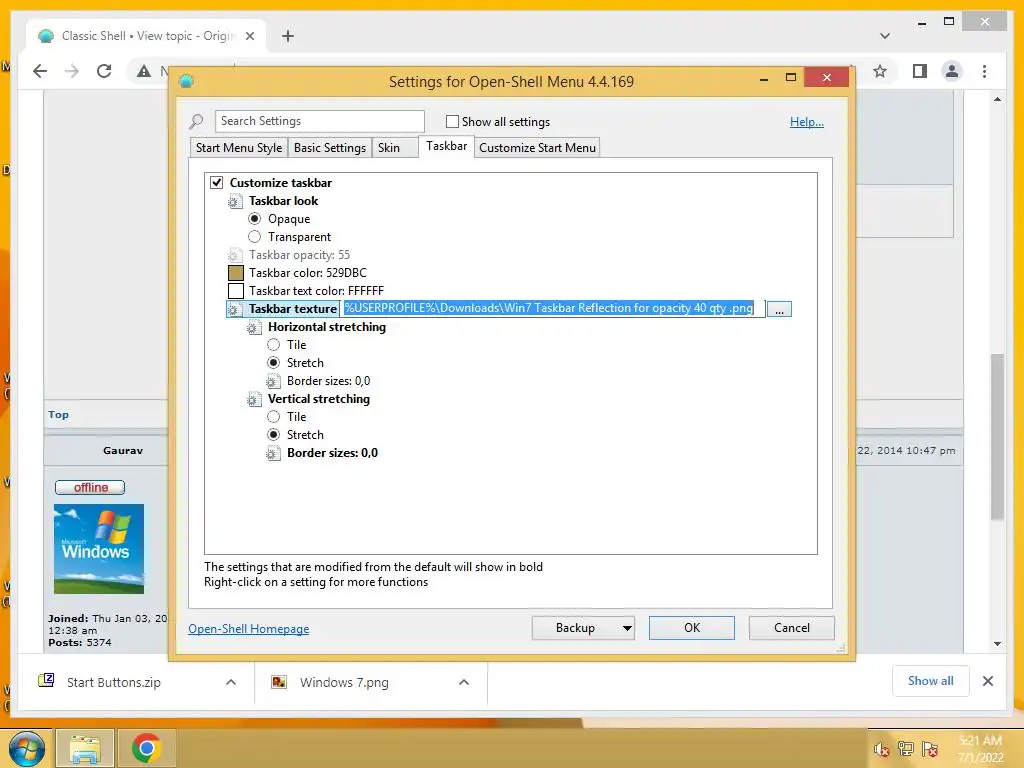Click the magnifier icon beside Search Settings
The width and height of the screenshot is (1024, 768).
[196, 121]
